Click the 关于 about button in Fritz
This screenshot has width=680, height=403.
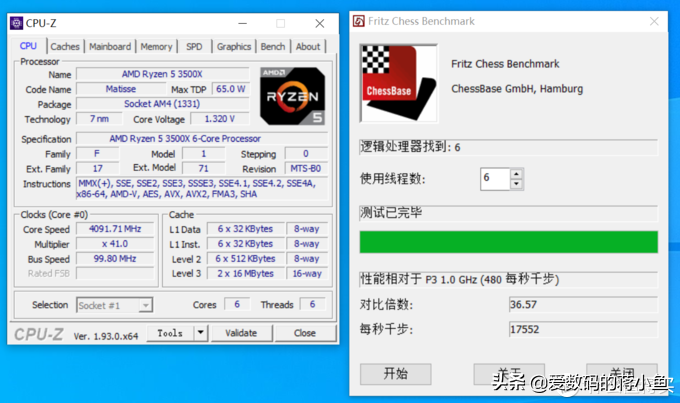pyautogui.click(x=509, y=374)
